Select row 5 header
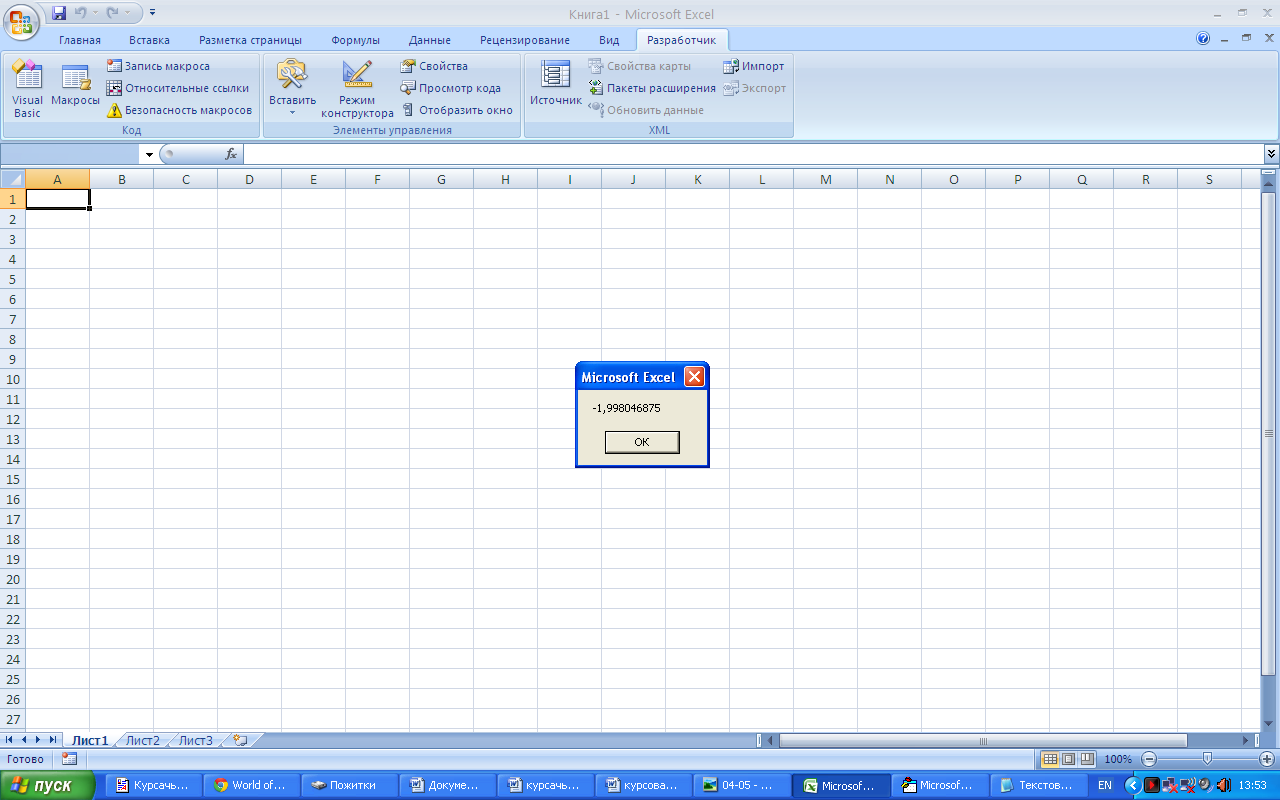 (12, 279)
